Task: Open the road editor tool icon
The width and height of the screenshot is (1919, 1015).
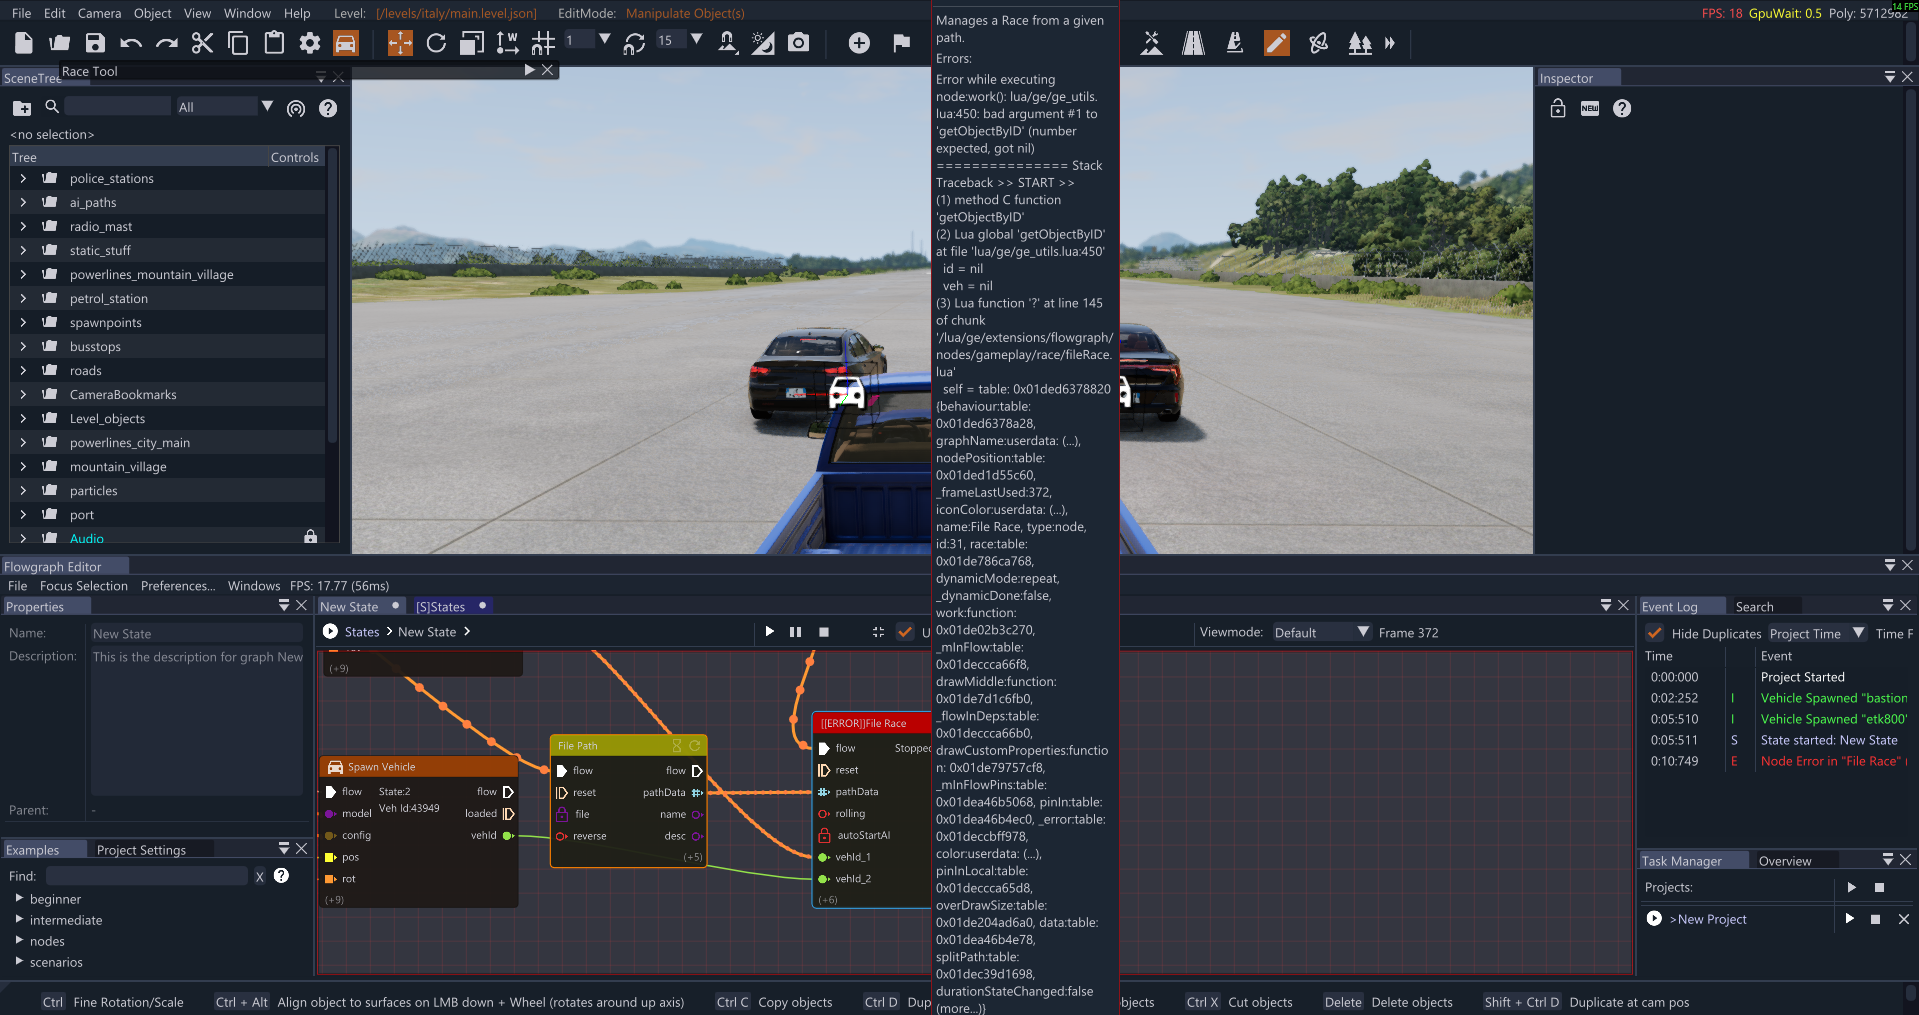Action: coord(1193,43)
